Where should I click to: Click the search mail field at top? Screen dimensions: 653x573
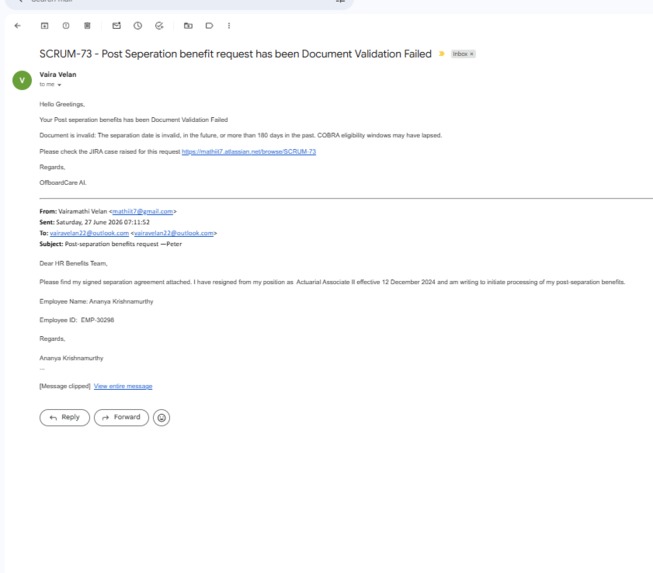(179, 3)
